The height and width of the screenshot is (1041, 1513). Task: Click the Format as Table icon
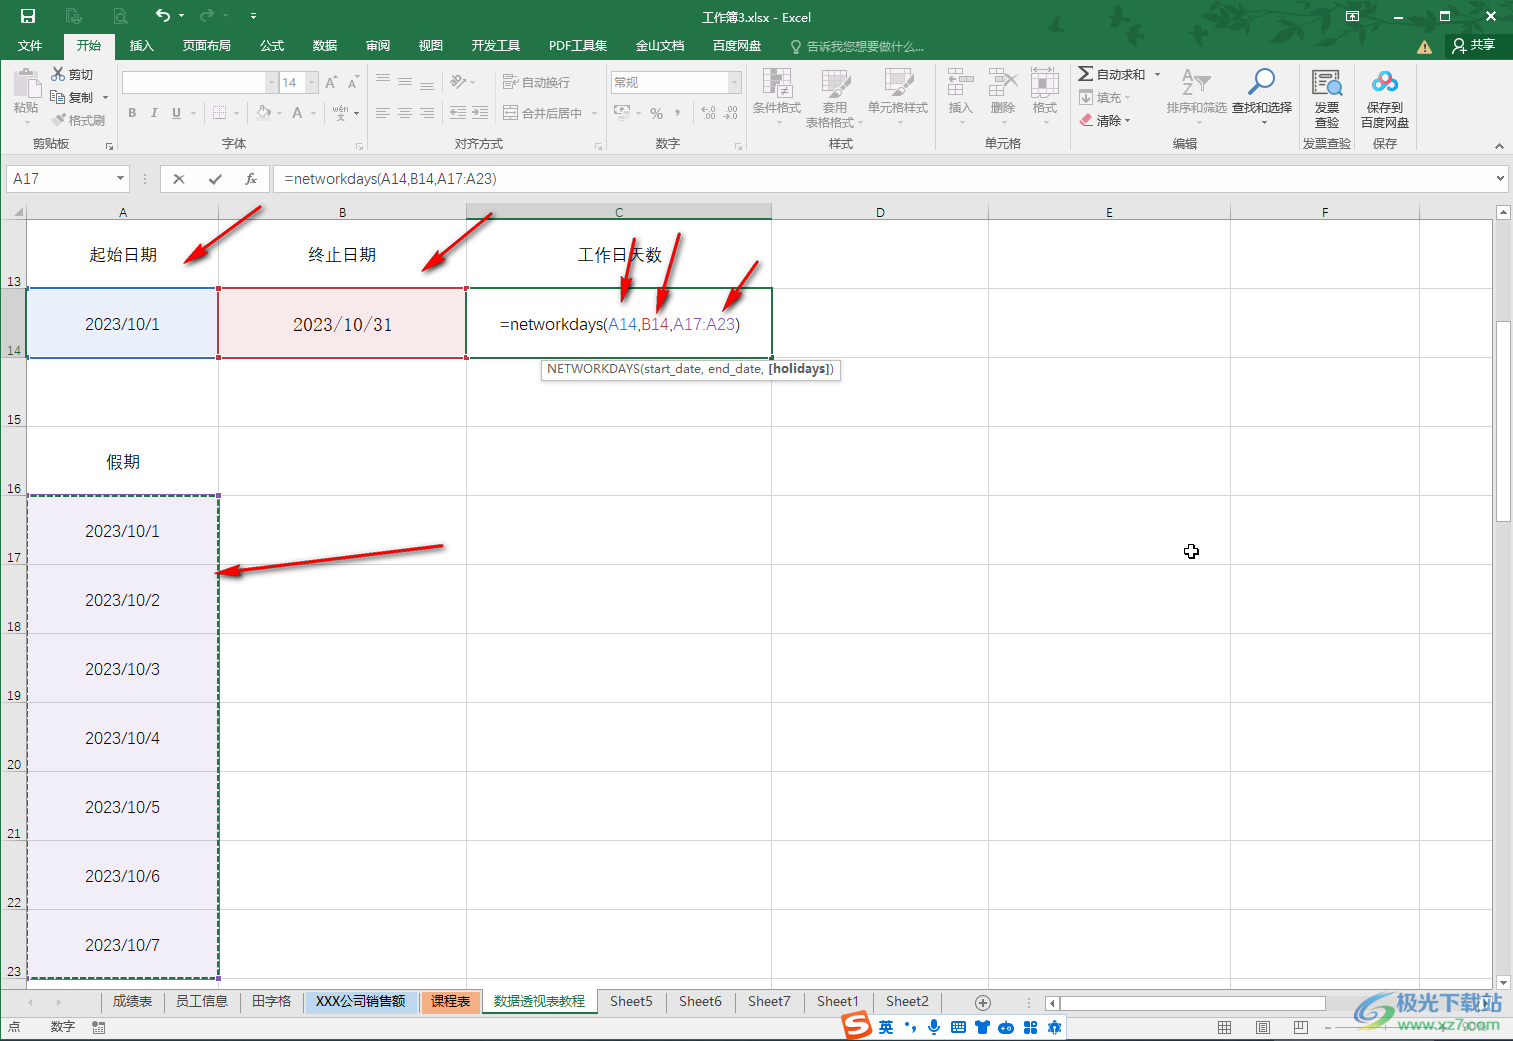click(x=835, y=84)
